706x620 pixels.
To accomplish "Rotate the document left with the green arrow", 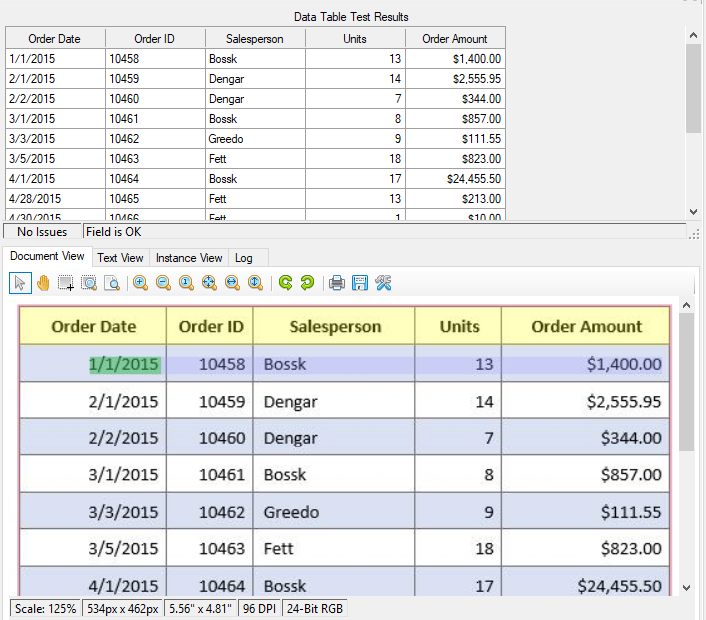I will point(285,283).
